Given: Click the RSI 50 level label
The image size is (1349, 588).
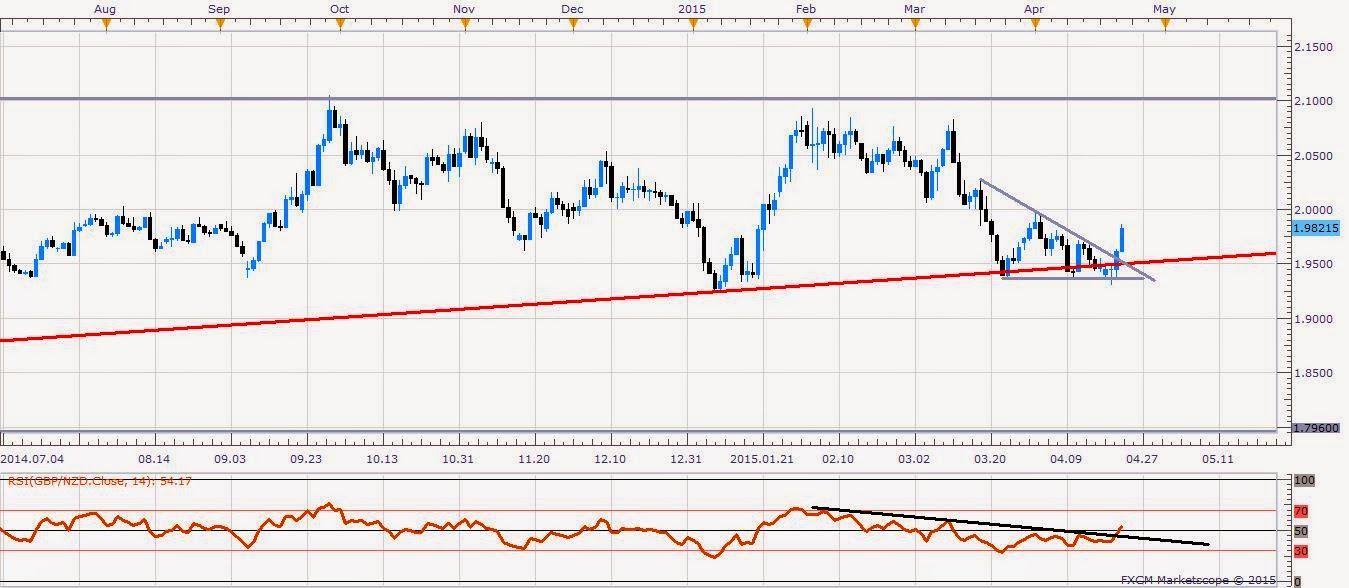Looking at the screenshot, I should 1300,531.
